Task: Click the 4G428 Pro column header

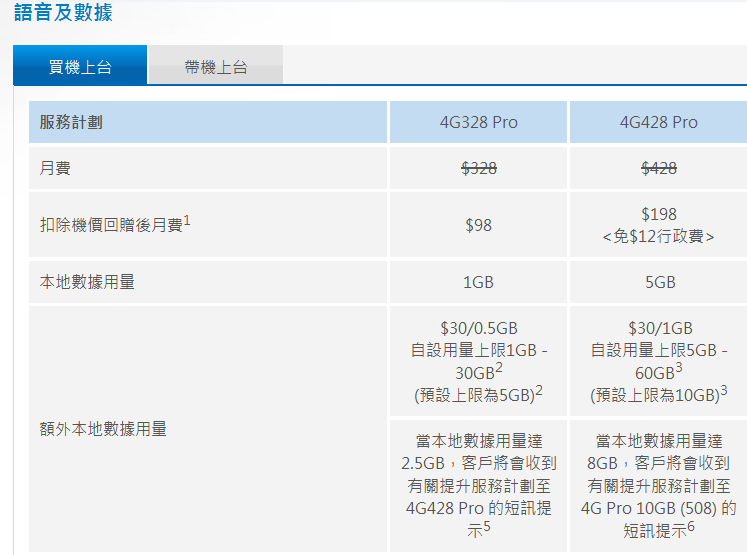Action: (658, 122)
